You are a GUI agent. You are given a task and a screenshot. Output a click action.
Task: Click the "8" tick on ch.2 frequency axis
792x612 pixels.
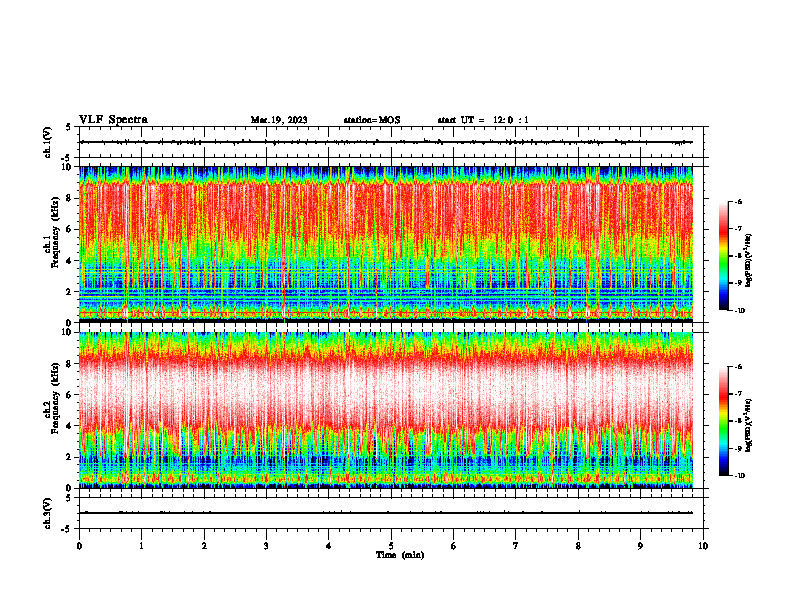coord(70,364)
